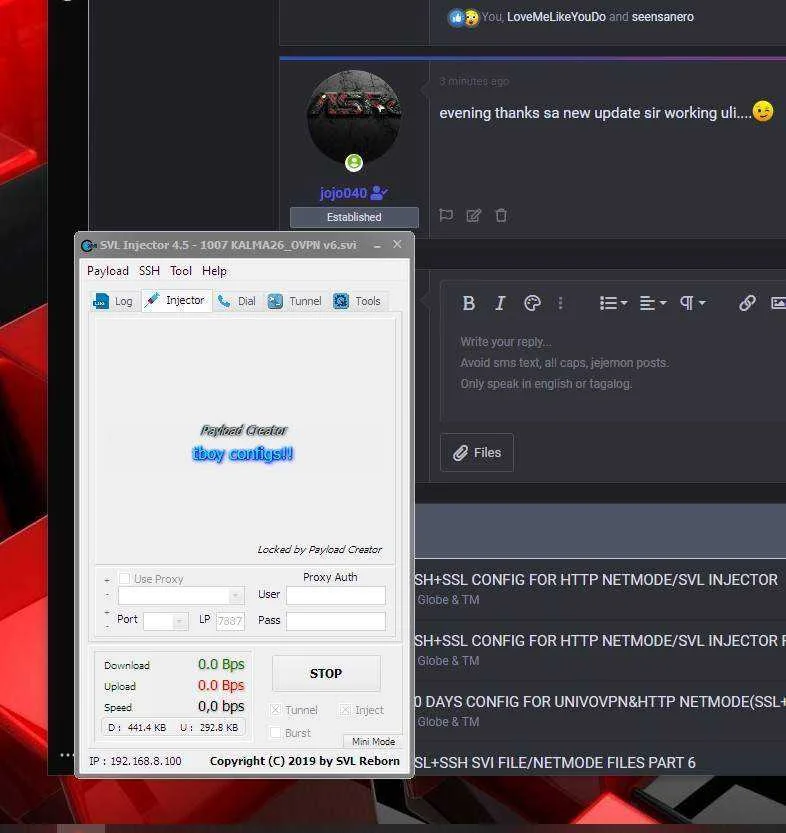Screen dimensions: 786x833
Task: Click the 'tboy configs!!' payload text
Action: (243, 454)
